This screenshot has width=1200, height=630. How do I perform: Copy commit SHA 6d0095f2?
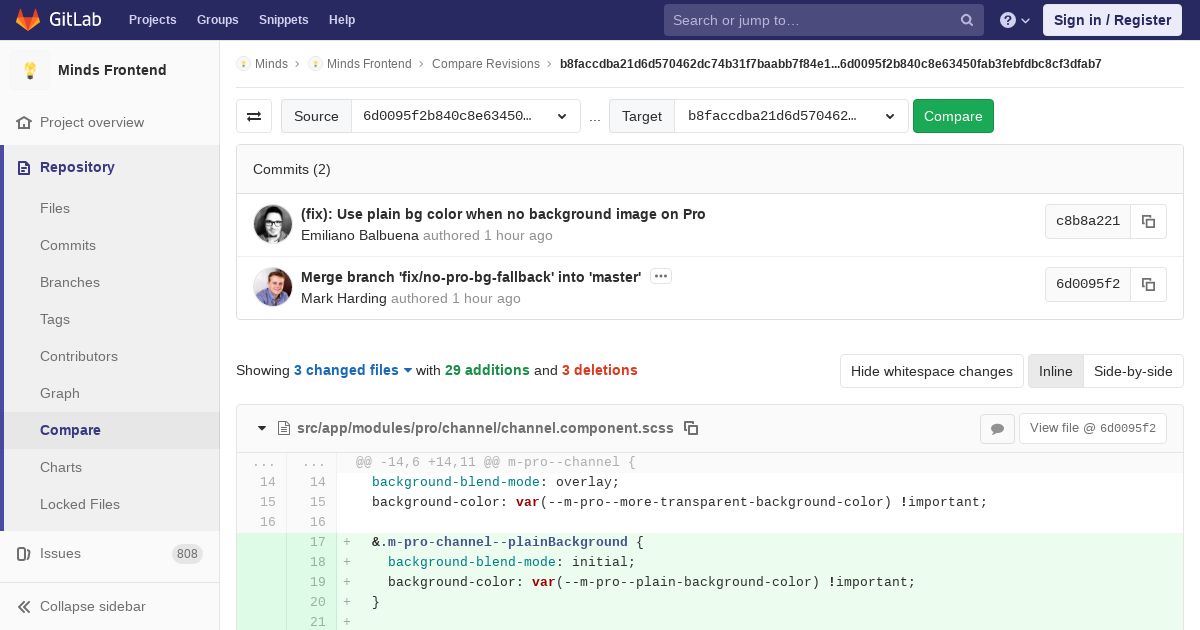click(1148, 285)
